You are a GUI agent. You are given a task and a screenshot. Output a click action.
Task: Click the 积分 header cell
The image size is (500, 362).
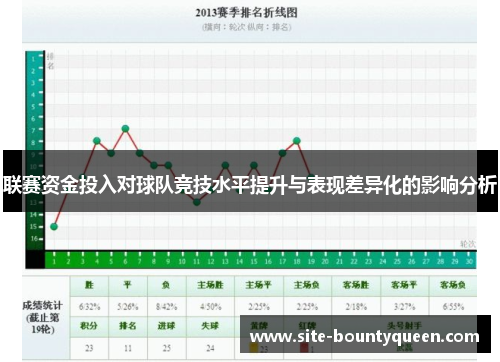coord(89,326)
